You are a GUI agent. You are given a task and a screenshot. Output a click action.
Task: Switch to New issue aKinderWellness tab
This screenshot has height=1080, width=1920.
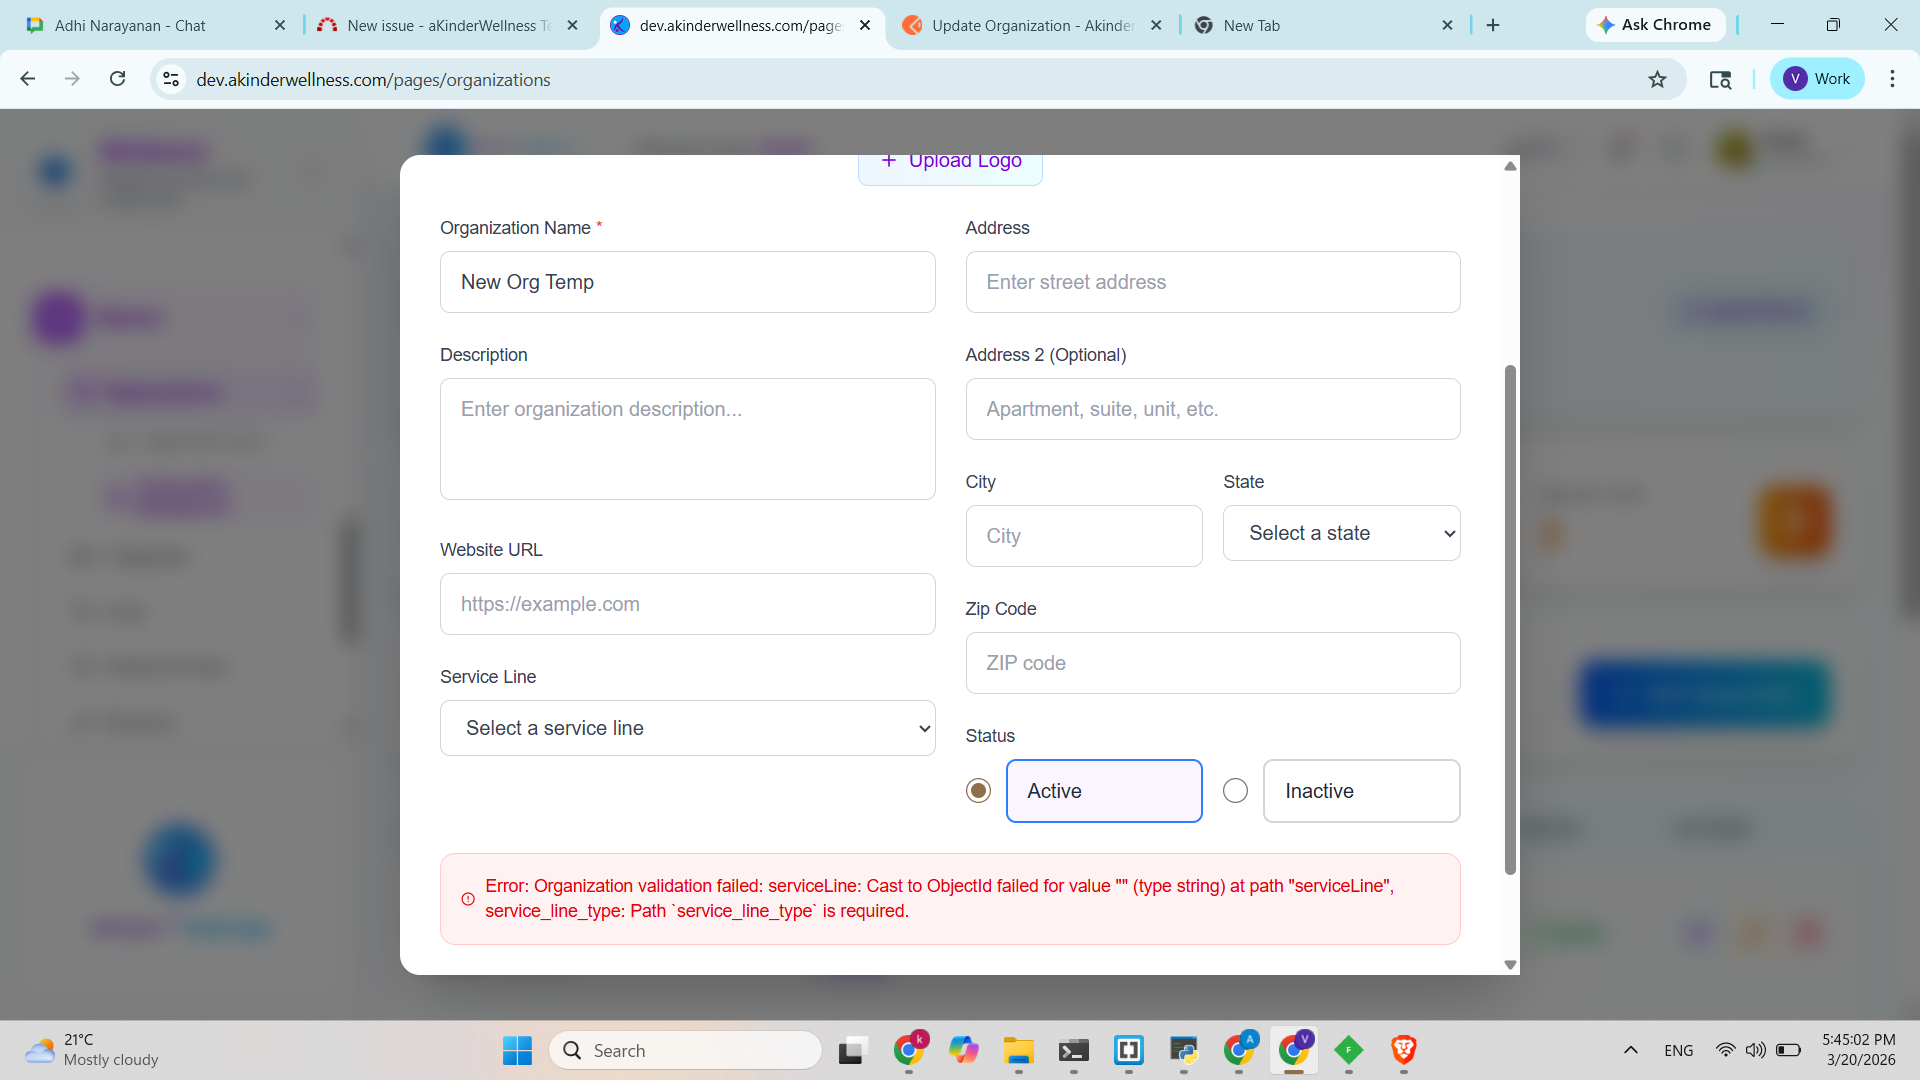pyautogui.click(x=447, y=25)
